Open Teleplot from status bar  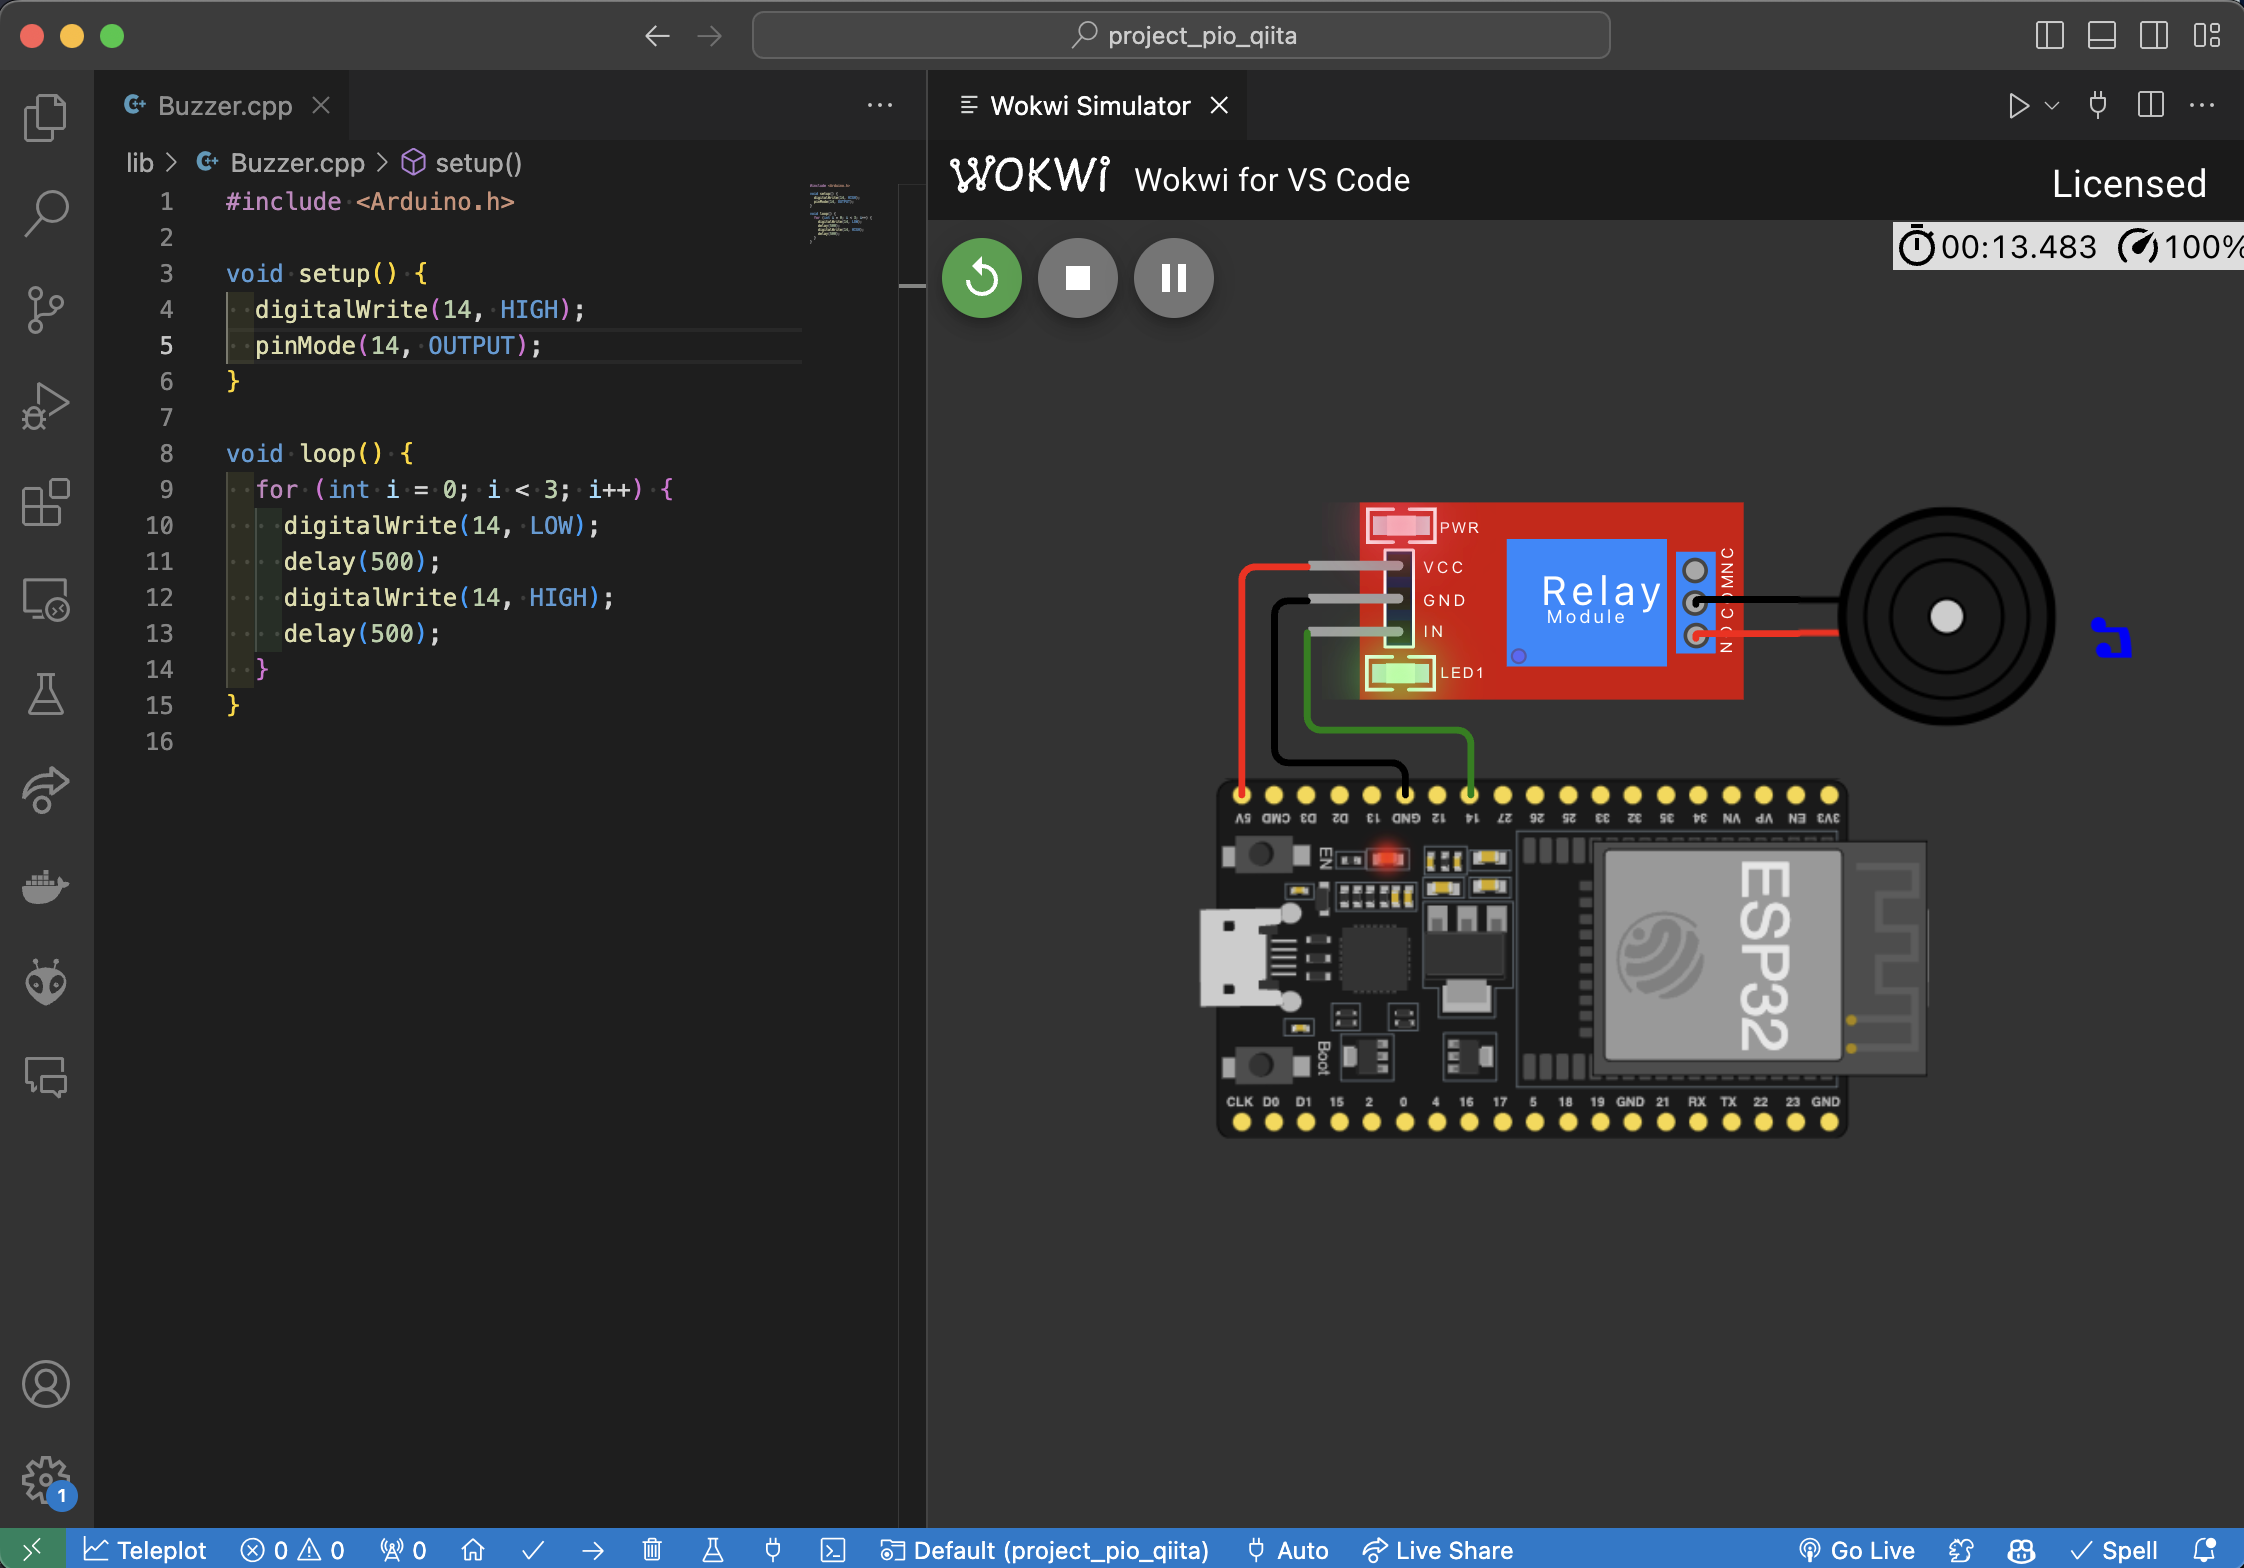[x=145, y=1549]
